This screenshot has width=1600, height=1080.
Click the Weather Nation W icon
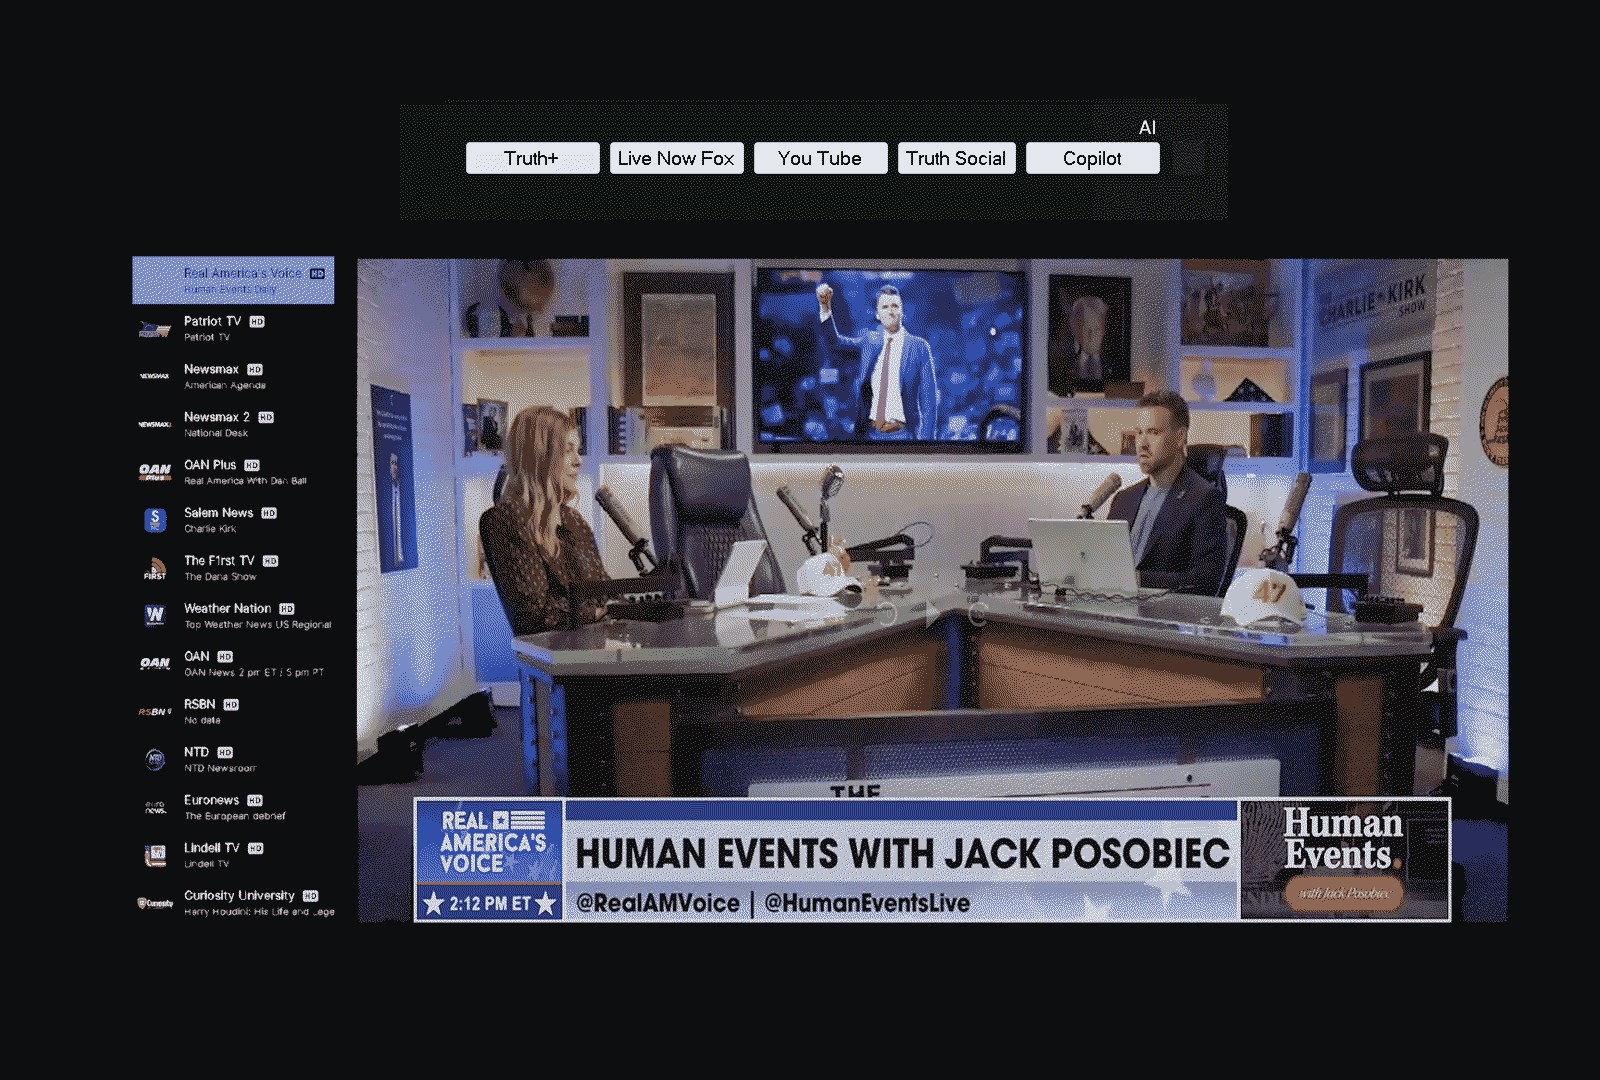tap(153, 614)
